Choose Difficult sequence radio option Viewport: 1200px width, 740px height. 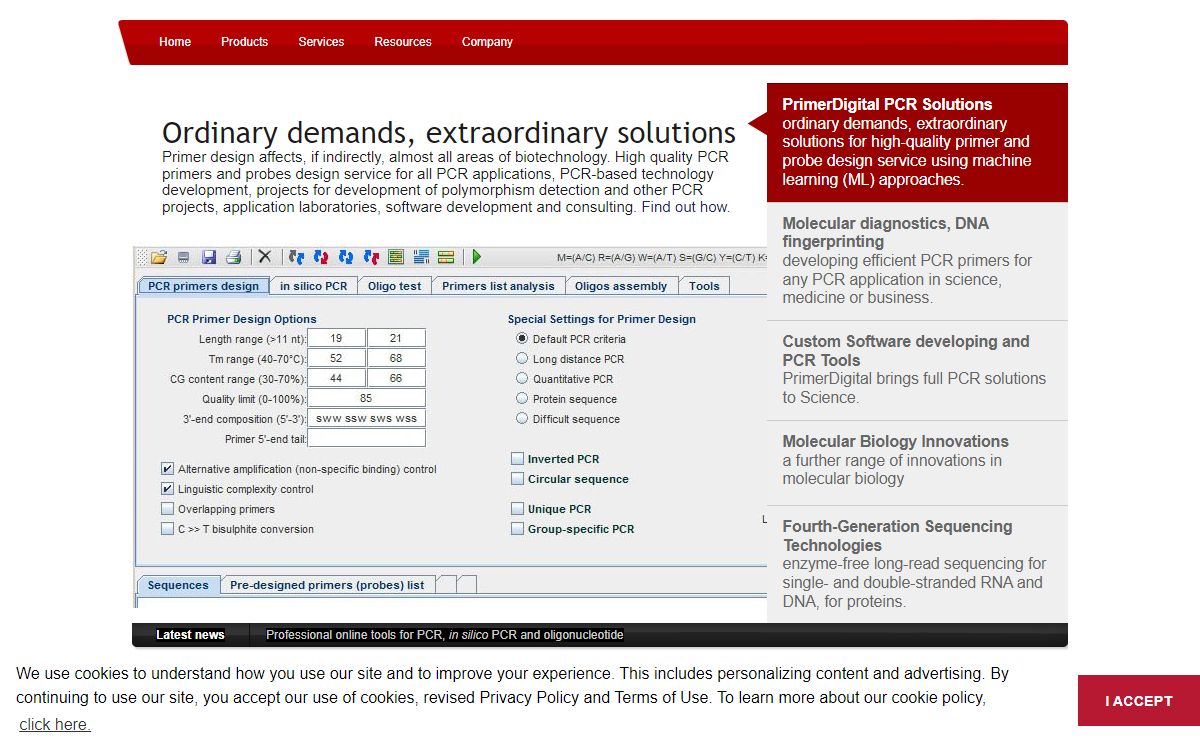522,419
